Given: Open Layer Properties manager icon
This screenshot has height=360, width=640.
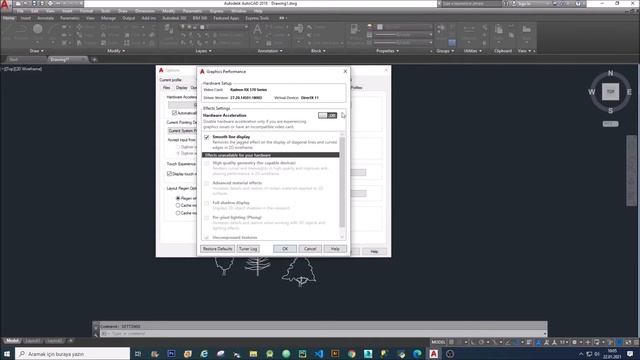Looking at the screenshot, I should (x=168, y=29).
